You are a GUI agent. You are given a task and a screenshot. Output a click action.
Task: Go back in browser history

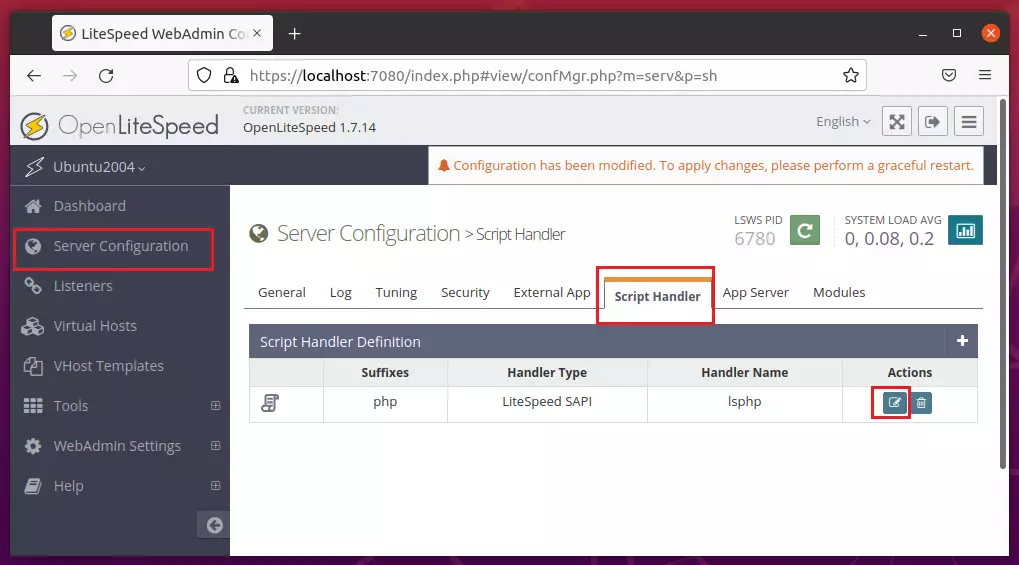click(34, 75)
